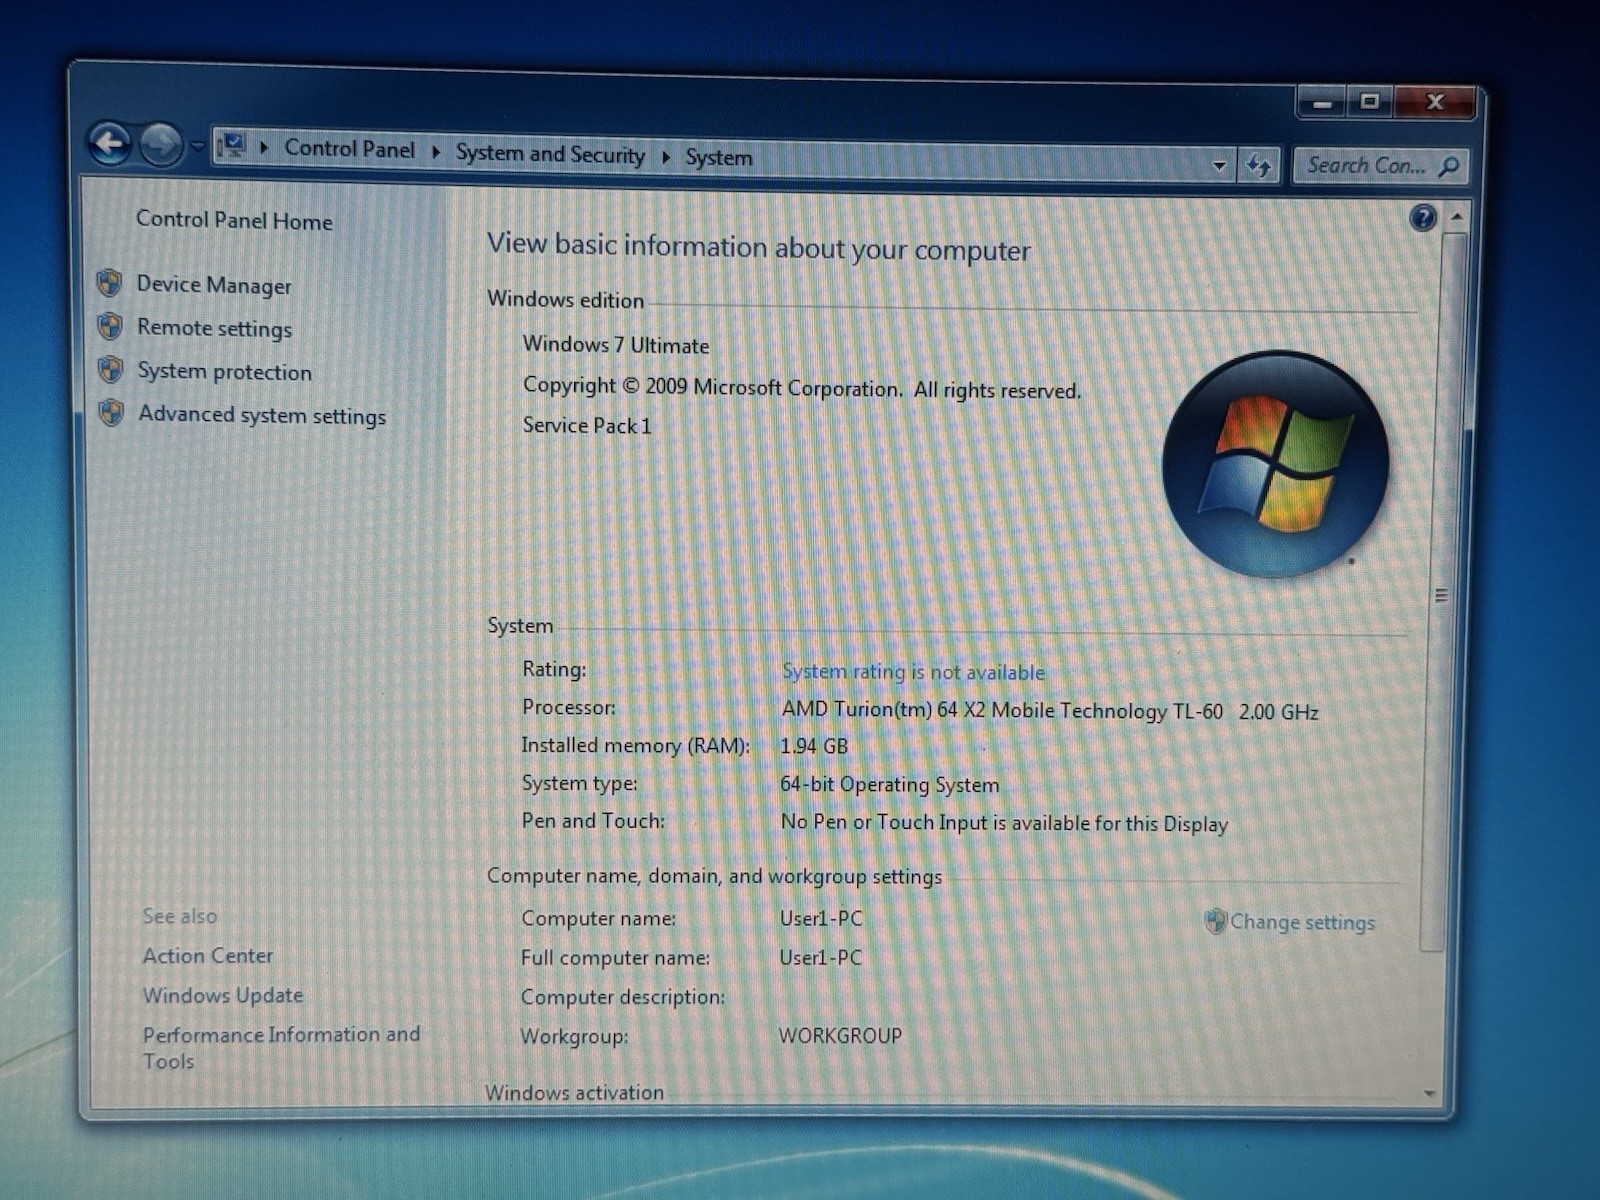Select the System breadcrumb
The image size is (1600, 1200).
[x=719, y=158]
